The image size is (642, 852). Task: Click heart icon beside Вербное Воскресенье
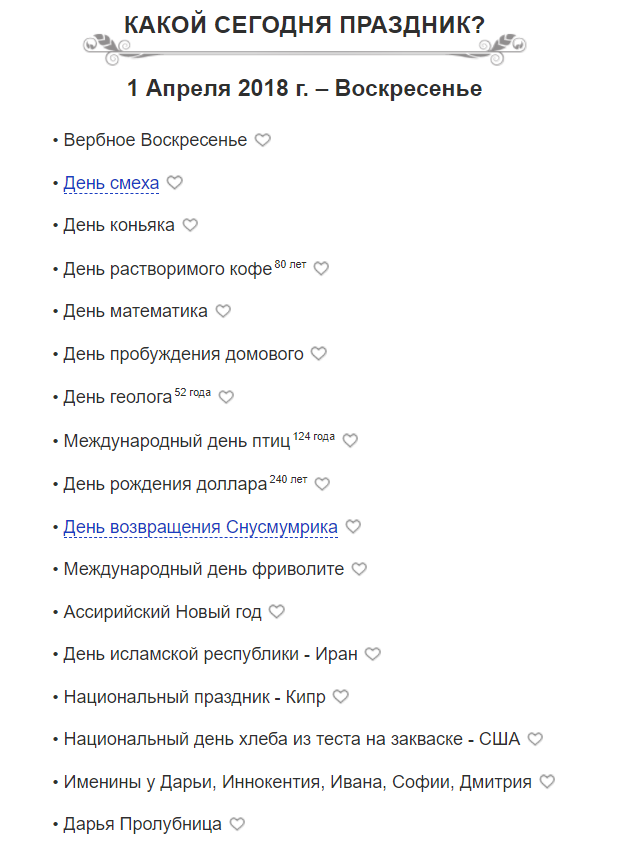(x=262, y=141)
